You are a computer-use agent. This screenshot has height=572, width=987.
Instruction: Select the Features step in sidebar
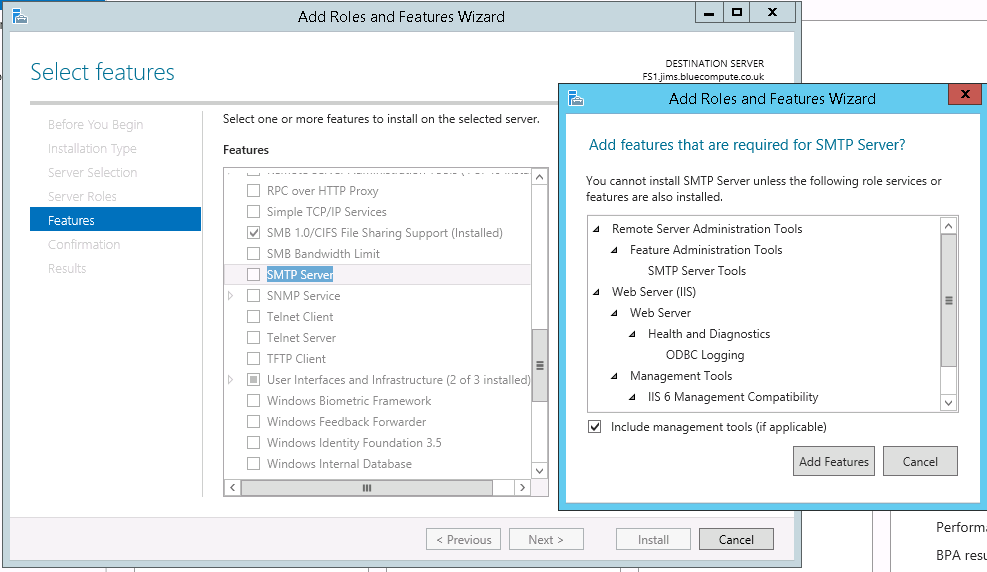pyautogui.click(x=71, y=220)
